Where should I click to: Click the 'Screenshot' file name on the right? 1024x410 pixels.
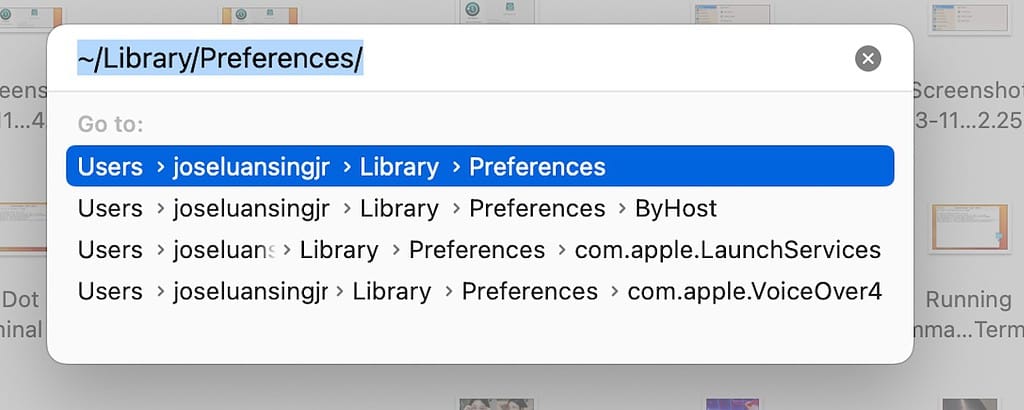click(968, 91)
